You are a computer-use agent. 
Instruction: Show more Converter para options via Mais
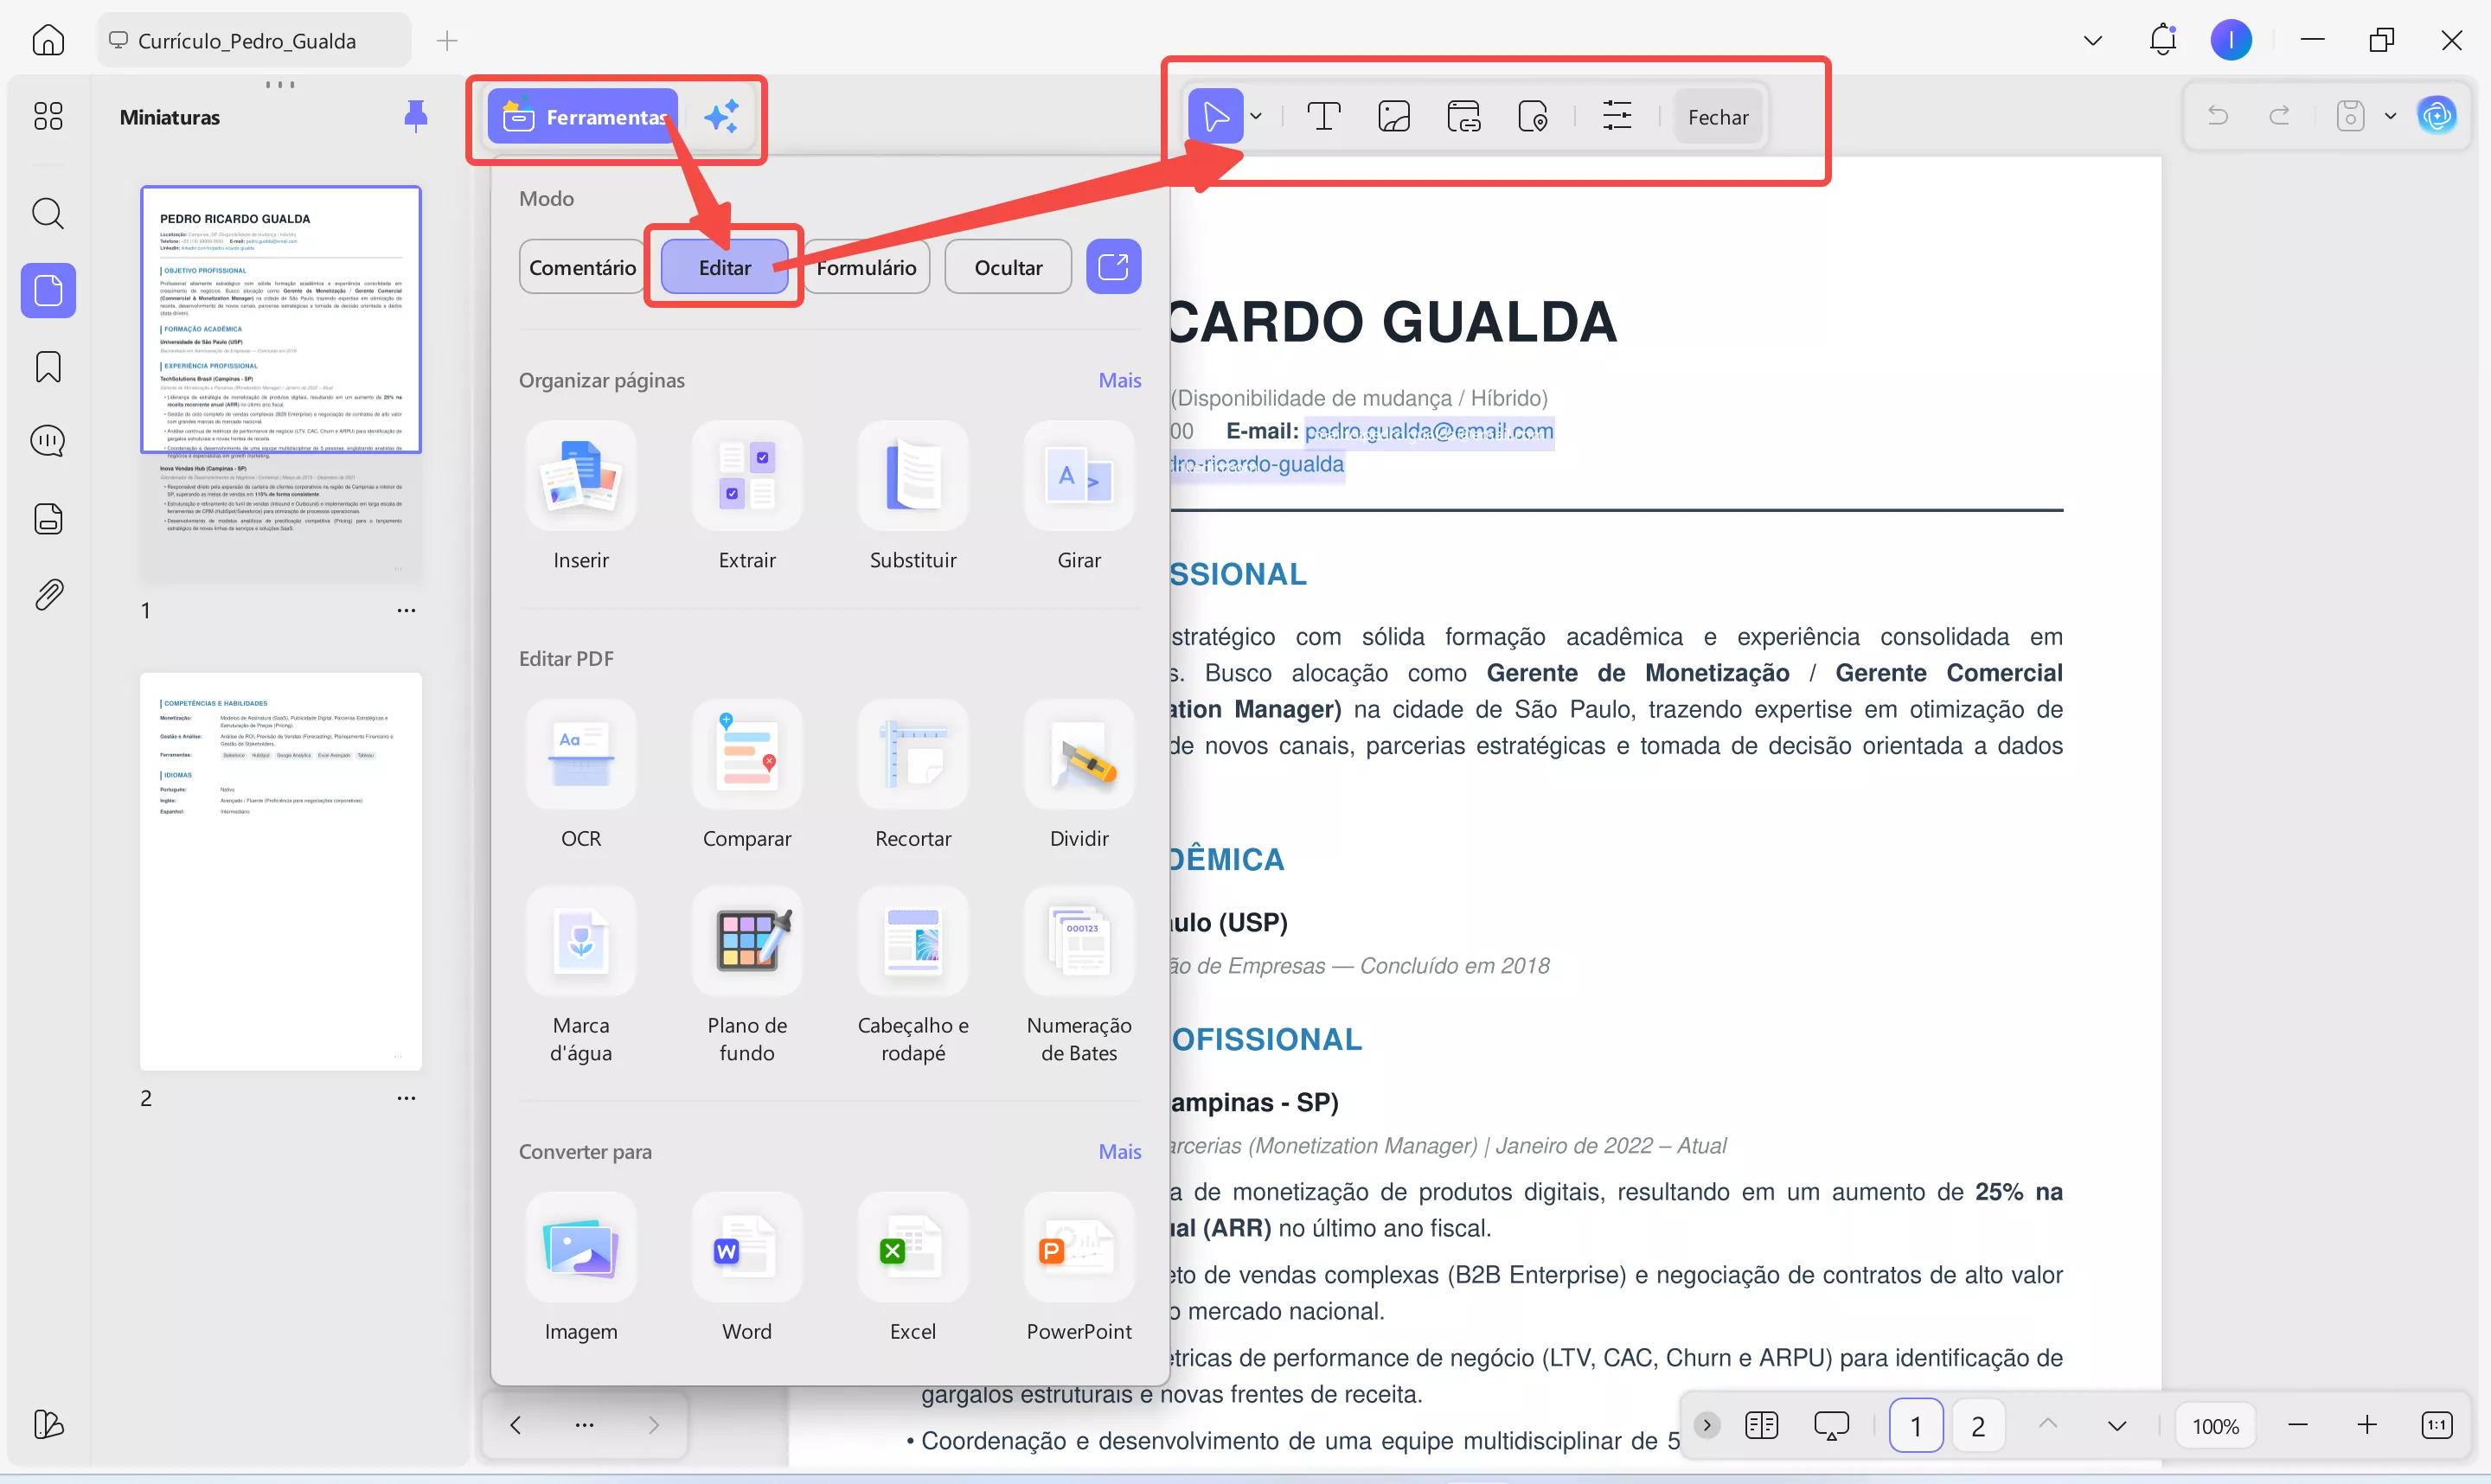pyautogui.click(x=1119, y=1151)
